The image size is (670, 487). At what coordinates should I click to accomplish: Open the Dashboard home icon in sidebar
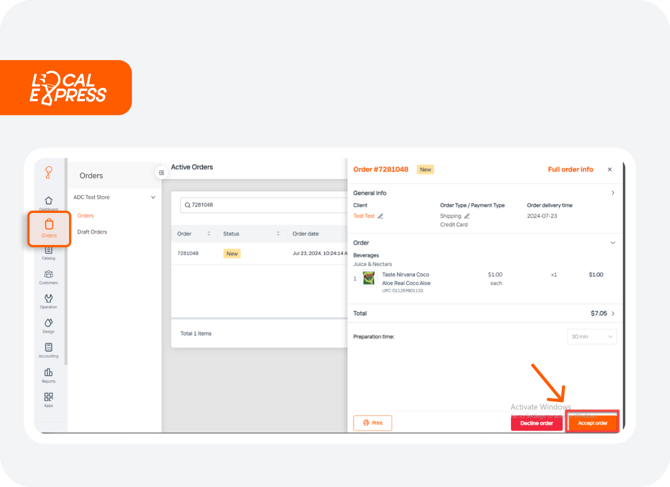49,201
